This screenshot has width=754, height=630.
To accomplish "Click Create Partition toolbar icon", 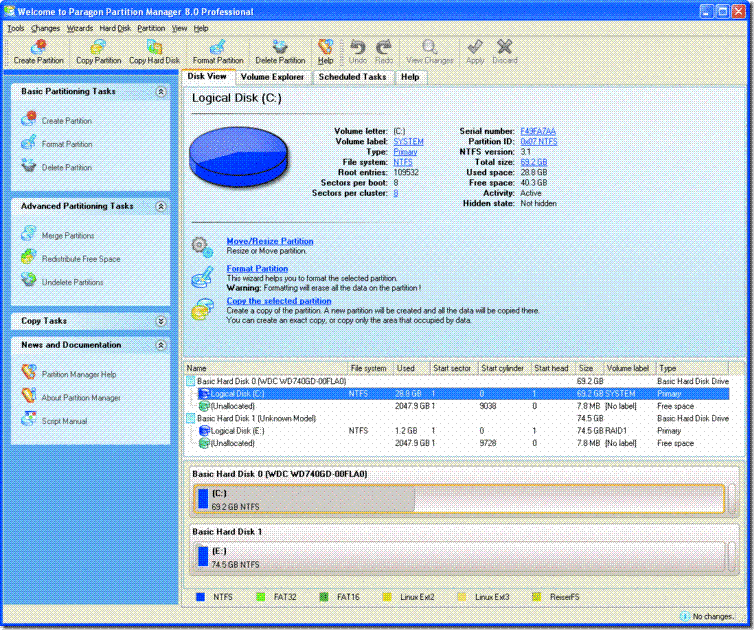I will [x=38, y=47].
